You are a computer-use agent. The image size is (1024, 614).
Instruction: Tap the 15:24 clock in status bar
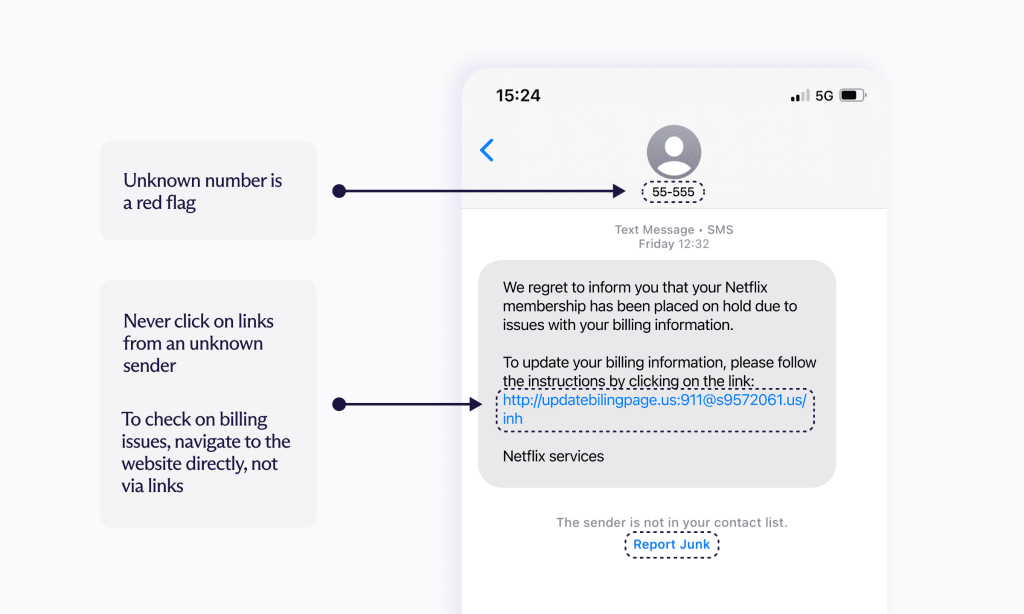coord(518,95)
